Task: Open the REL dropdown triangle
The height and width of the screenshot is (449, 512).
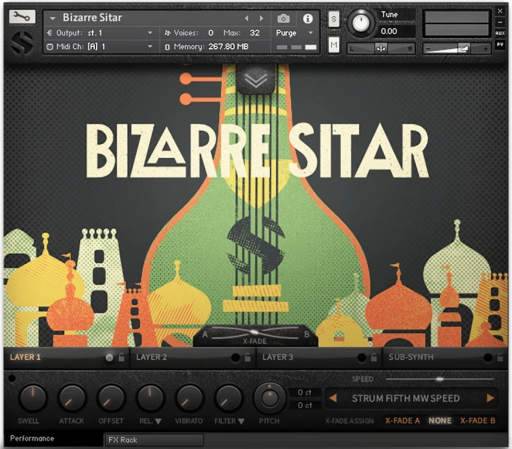Action: point(158,421)
